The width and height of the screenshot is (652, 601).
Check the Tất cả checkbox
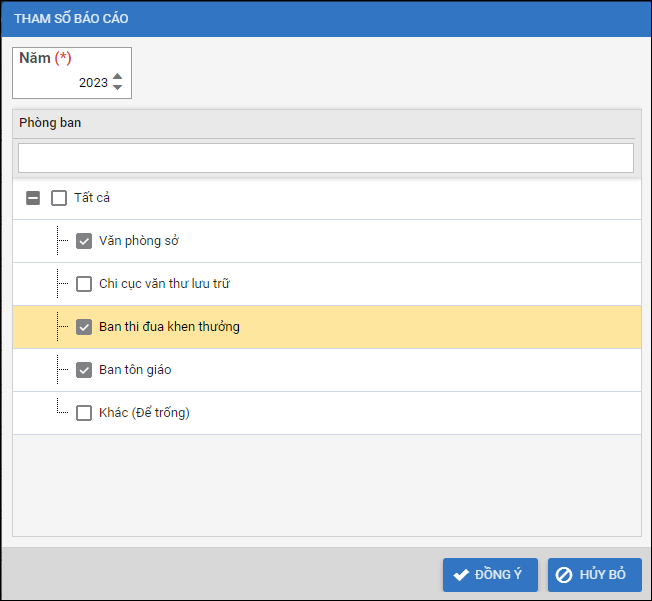tap(59, 198)
